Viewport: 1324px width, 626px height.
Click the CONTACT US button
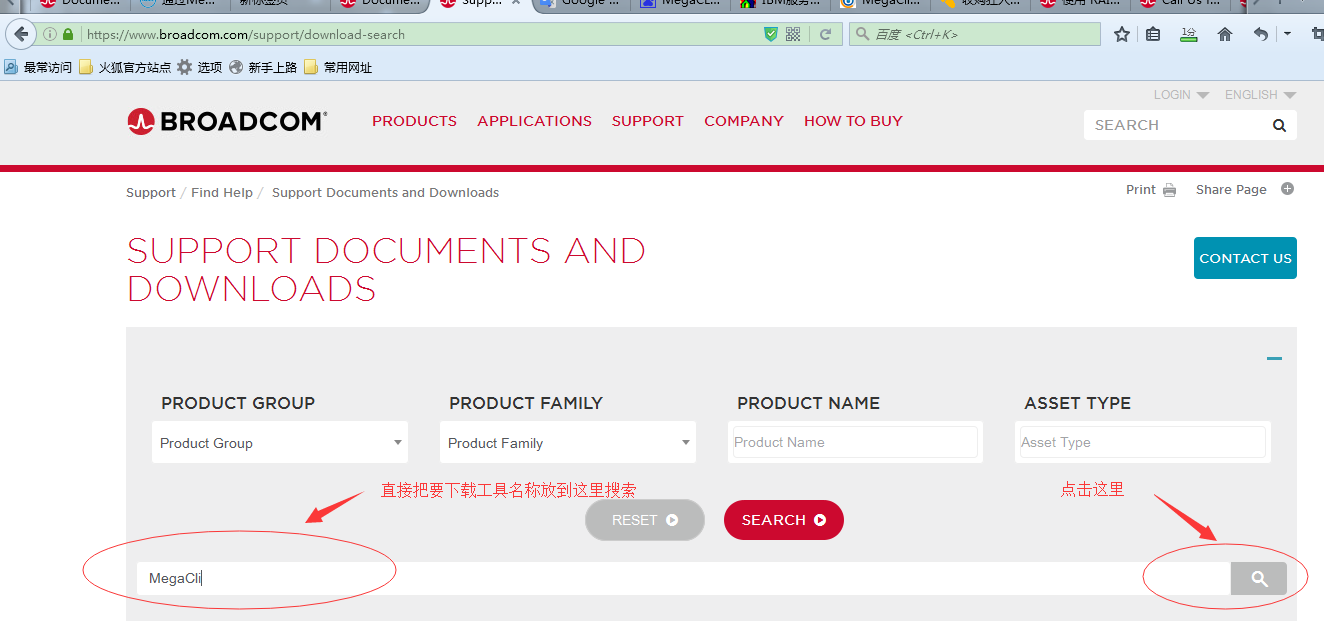1245,258
